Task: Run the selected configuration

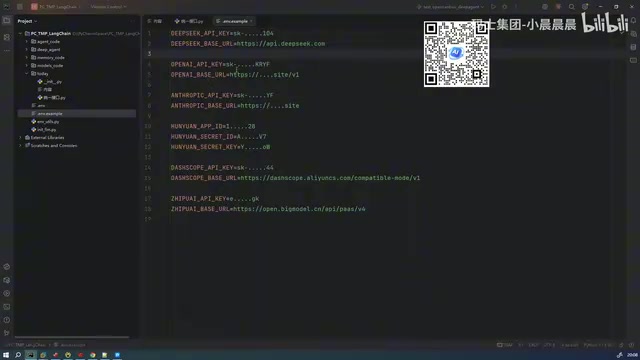Action: tap(493, 7)
